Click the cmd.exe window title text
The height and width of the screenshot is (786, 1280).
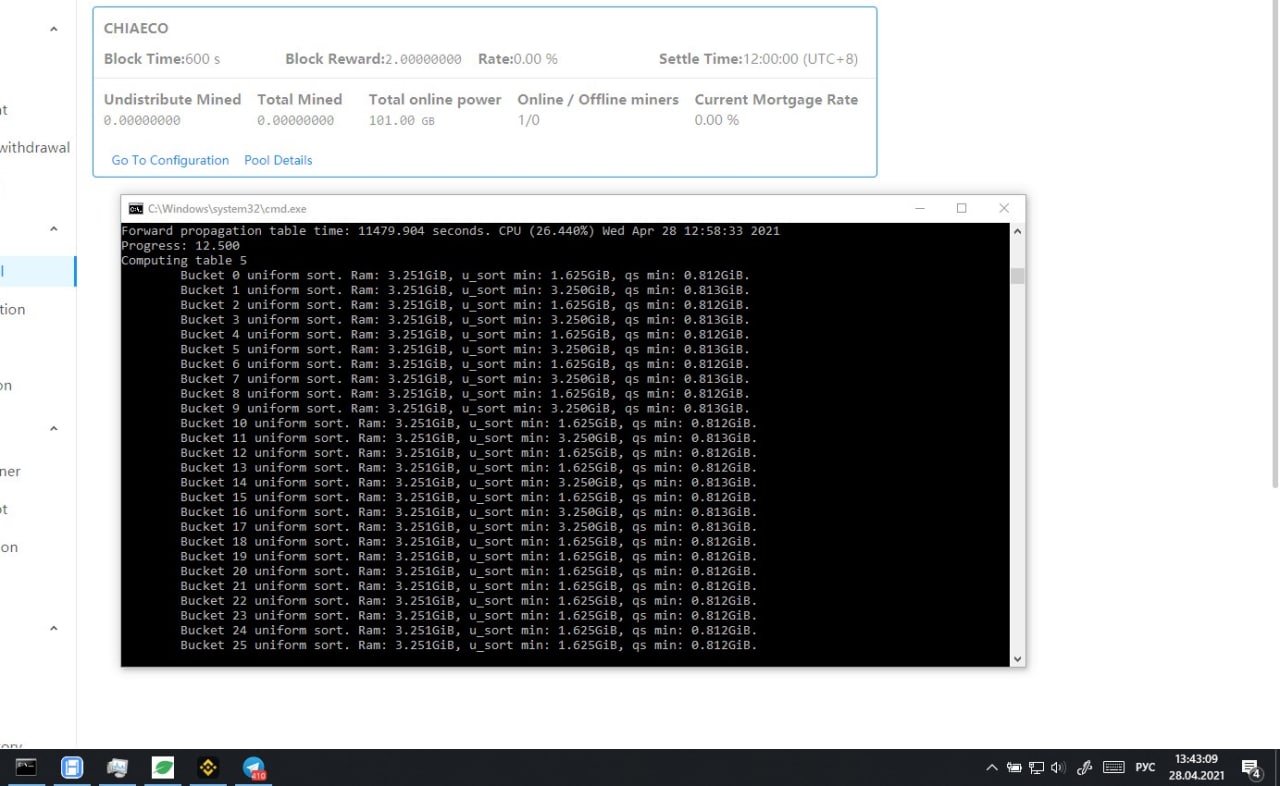pos(227,209)
